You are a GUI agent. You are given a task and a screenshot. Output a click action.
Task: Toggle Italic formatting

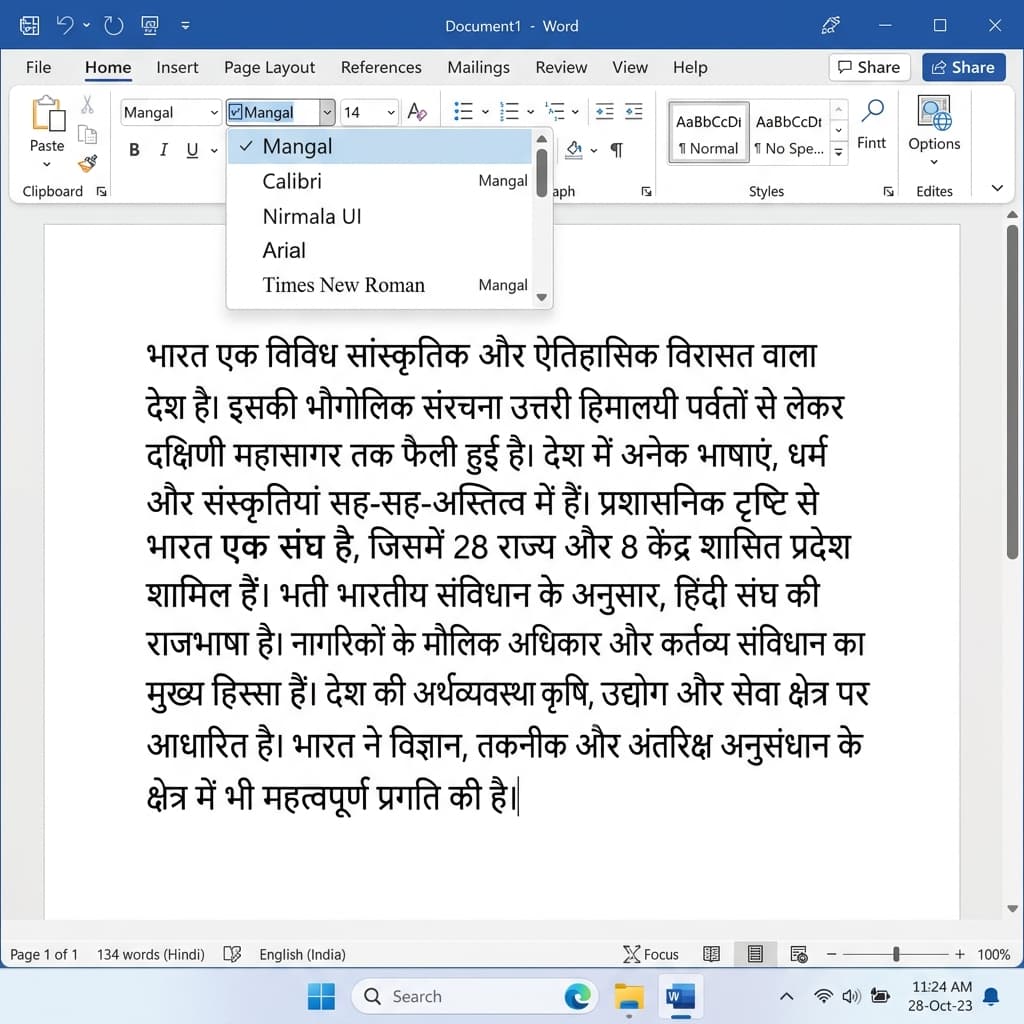163,150
